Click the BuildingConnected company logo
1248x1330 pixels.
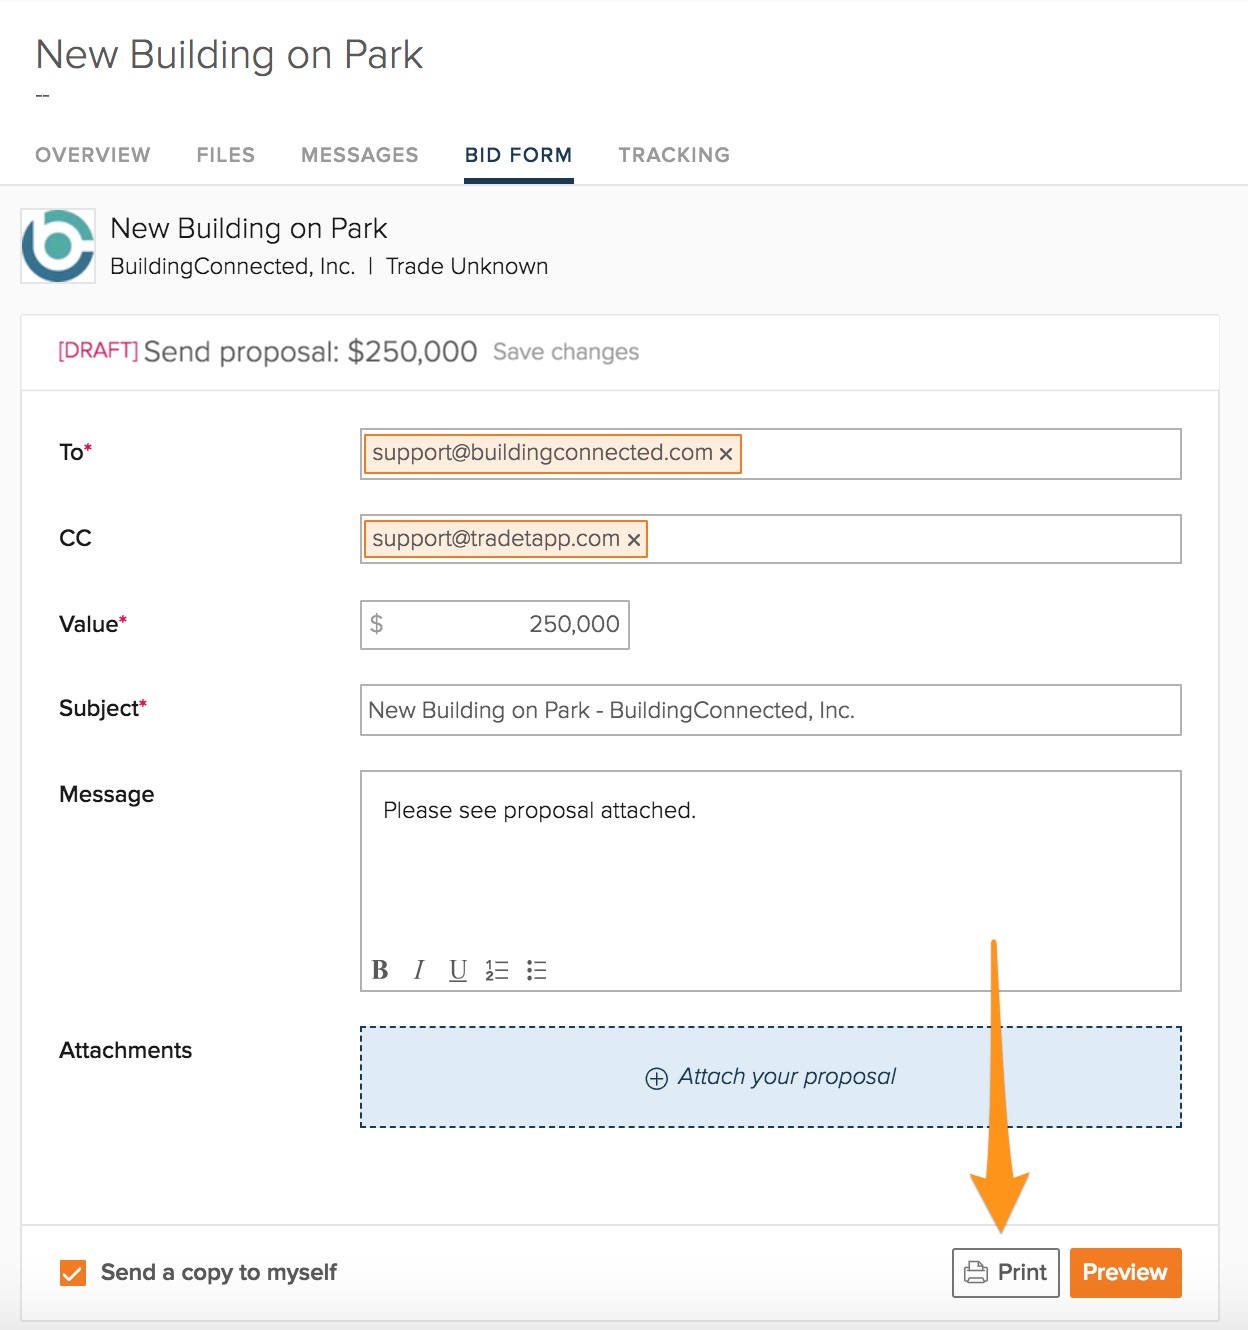[x=58, y=246]
